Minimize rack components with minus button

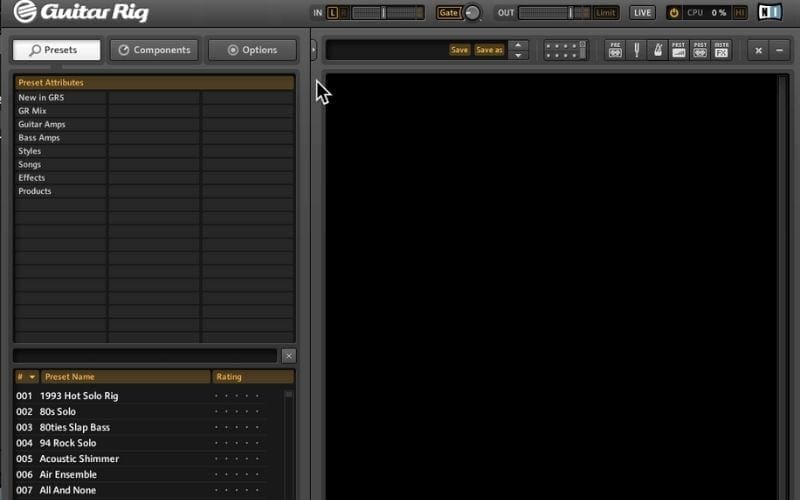(x=780, y=50)
